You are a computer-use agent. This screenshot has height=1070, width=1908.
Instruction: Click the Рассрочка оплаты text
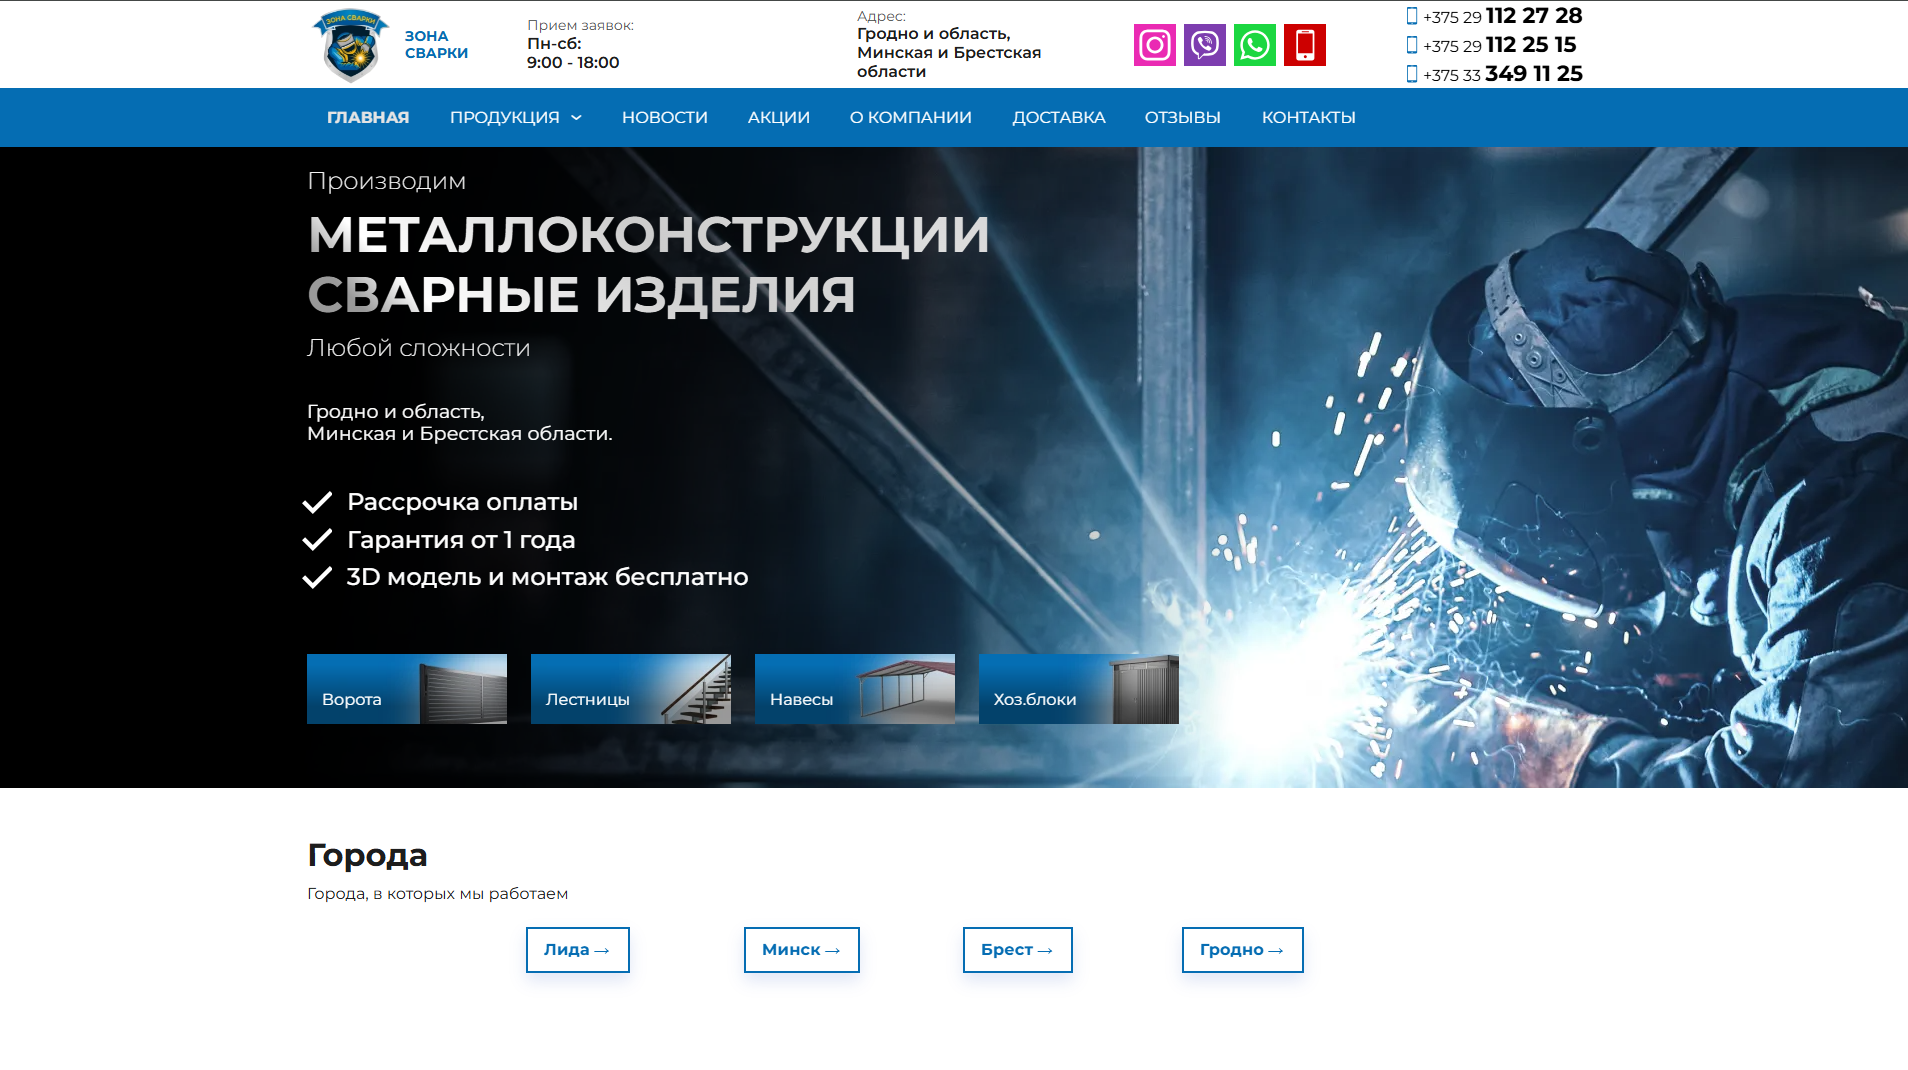[462, 502]
